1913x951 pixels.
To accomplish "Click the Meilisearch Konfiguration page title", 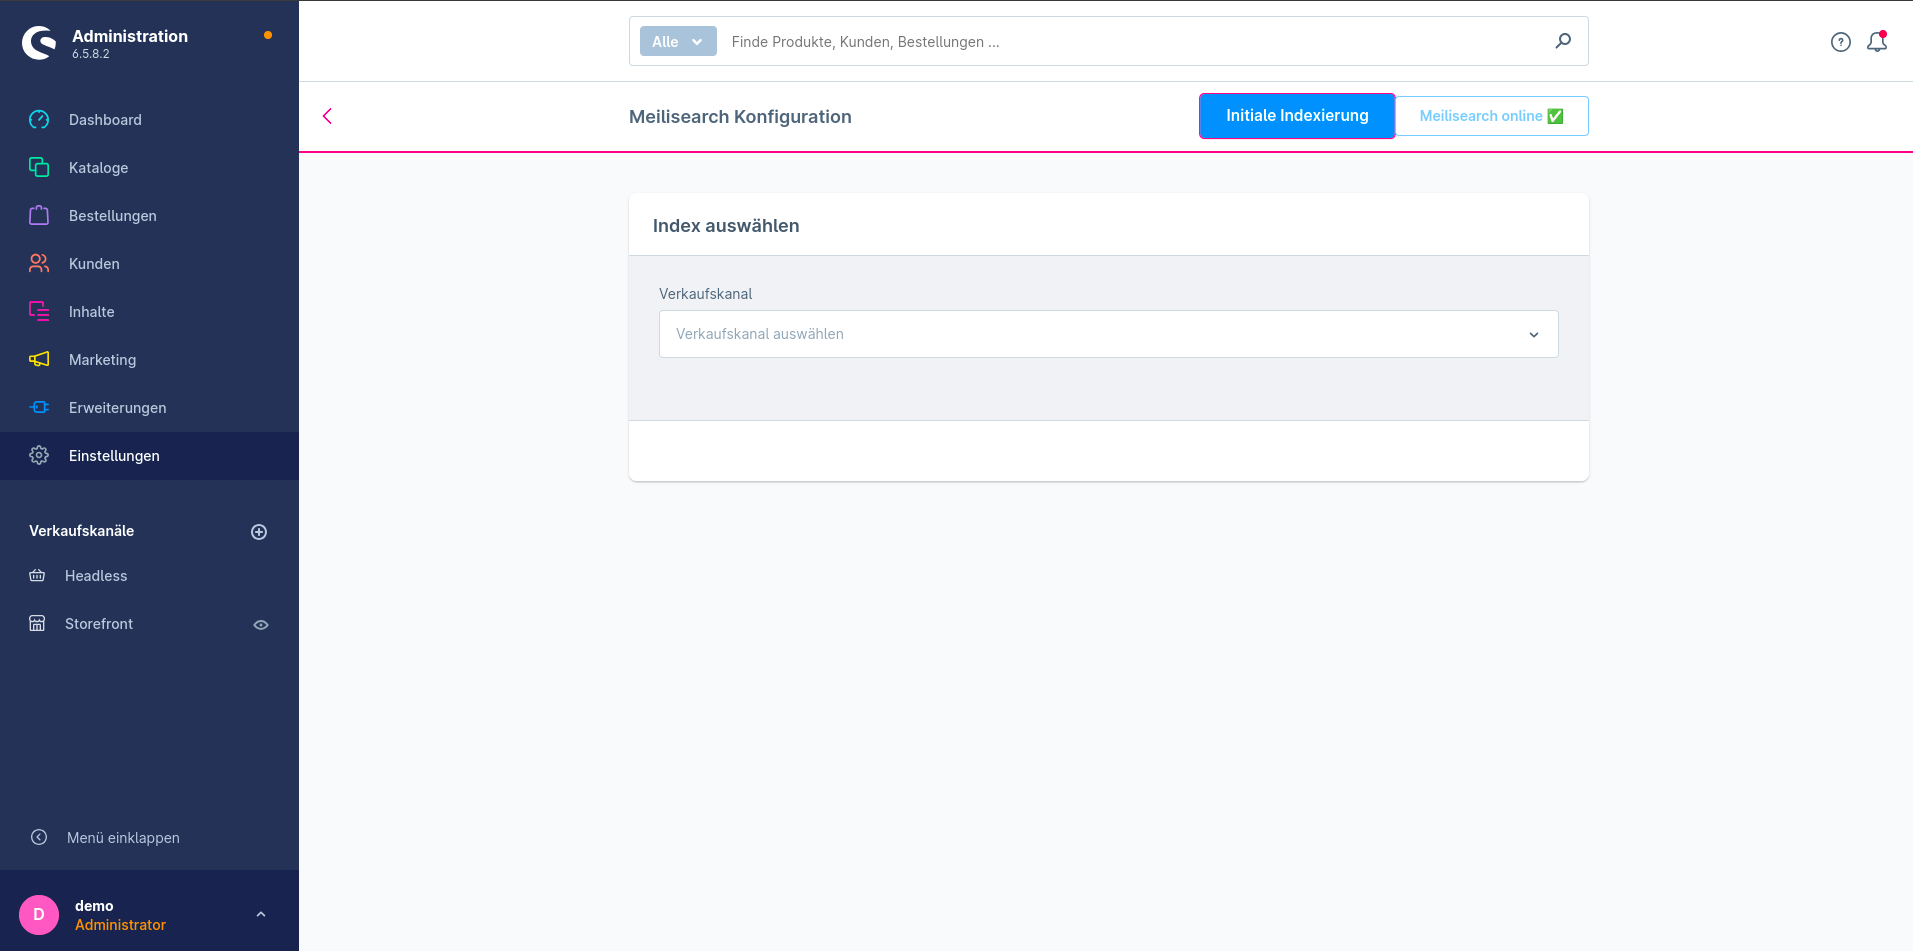I will point(740,117).
